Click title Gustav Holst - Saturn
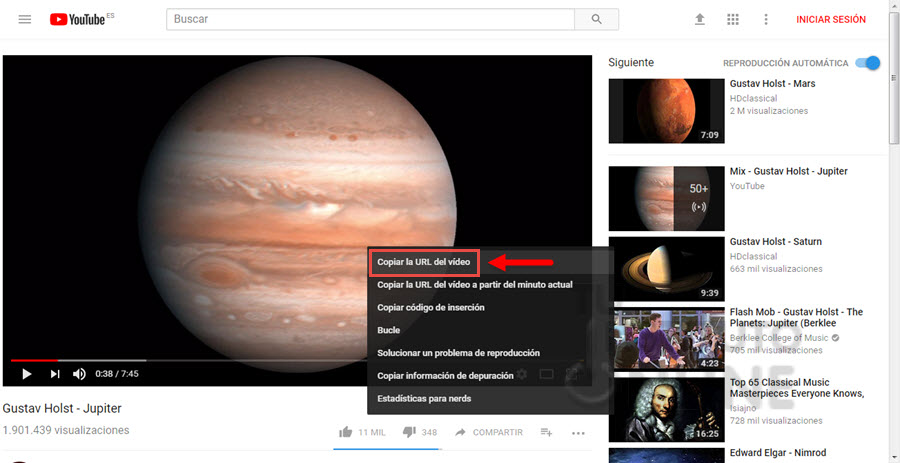This screenshot has height=463, width=900. pyautogui.click(x=775, y=242)
